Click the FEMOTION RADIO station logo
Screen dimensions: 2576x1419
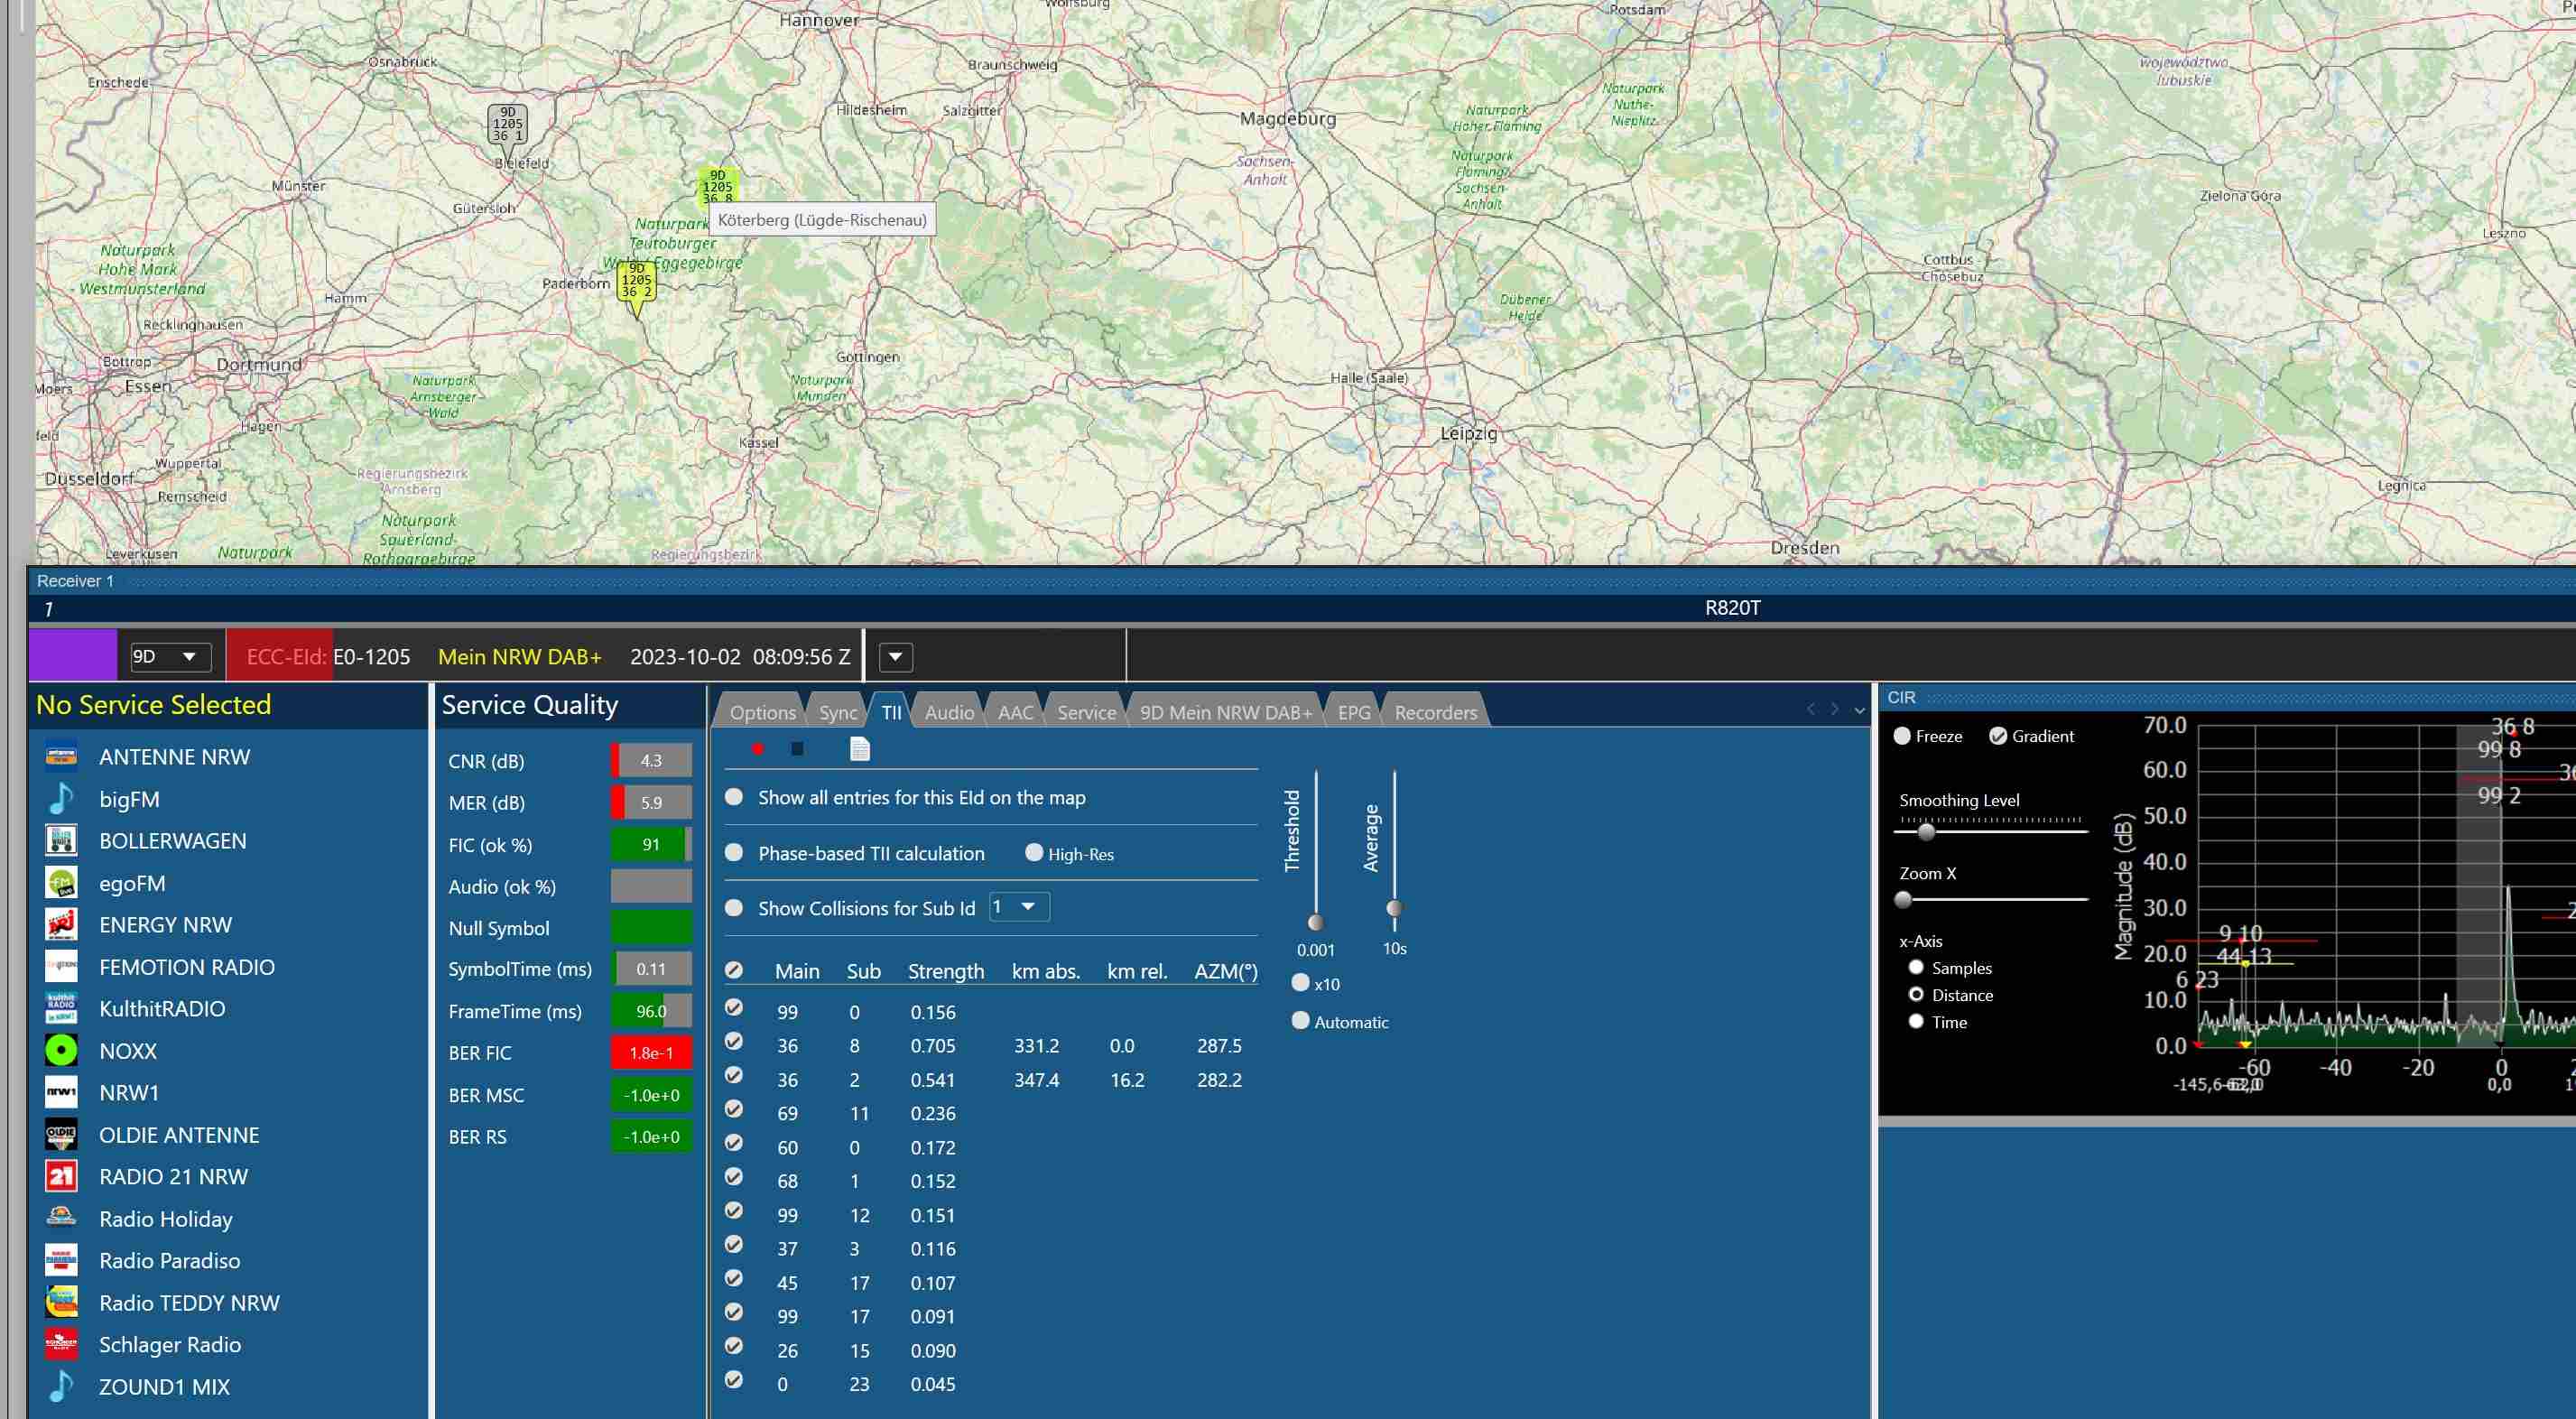click(x=61, y=966)
